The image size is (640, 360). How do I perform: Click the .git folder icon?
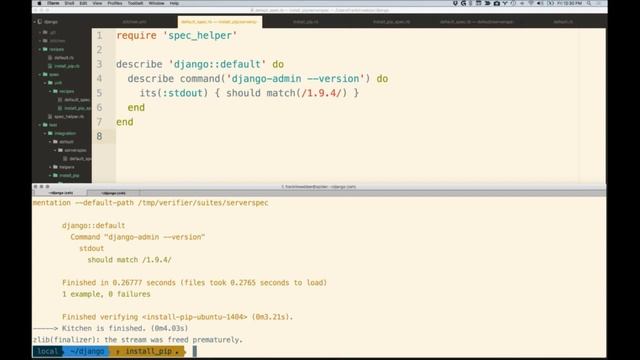[x=45, y=32]
